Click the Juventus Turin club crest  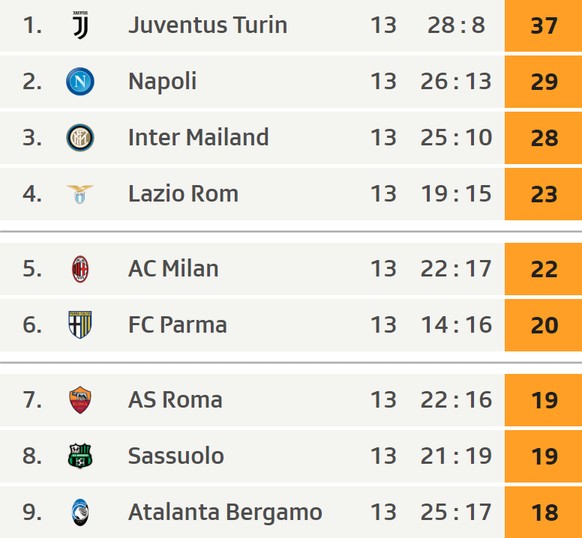[80, 25]
